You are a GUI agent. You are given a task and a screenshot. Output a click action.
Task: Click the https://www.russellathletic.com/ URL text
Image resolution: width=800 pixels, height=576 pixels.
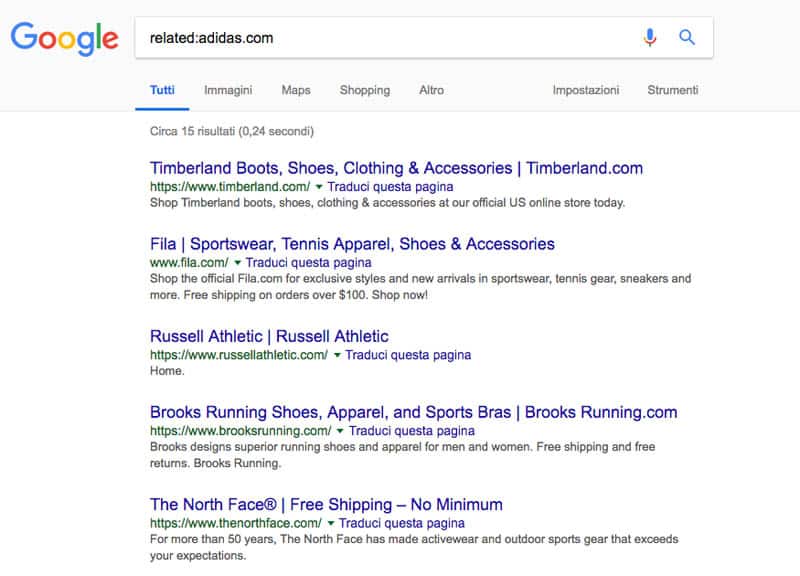239,355
